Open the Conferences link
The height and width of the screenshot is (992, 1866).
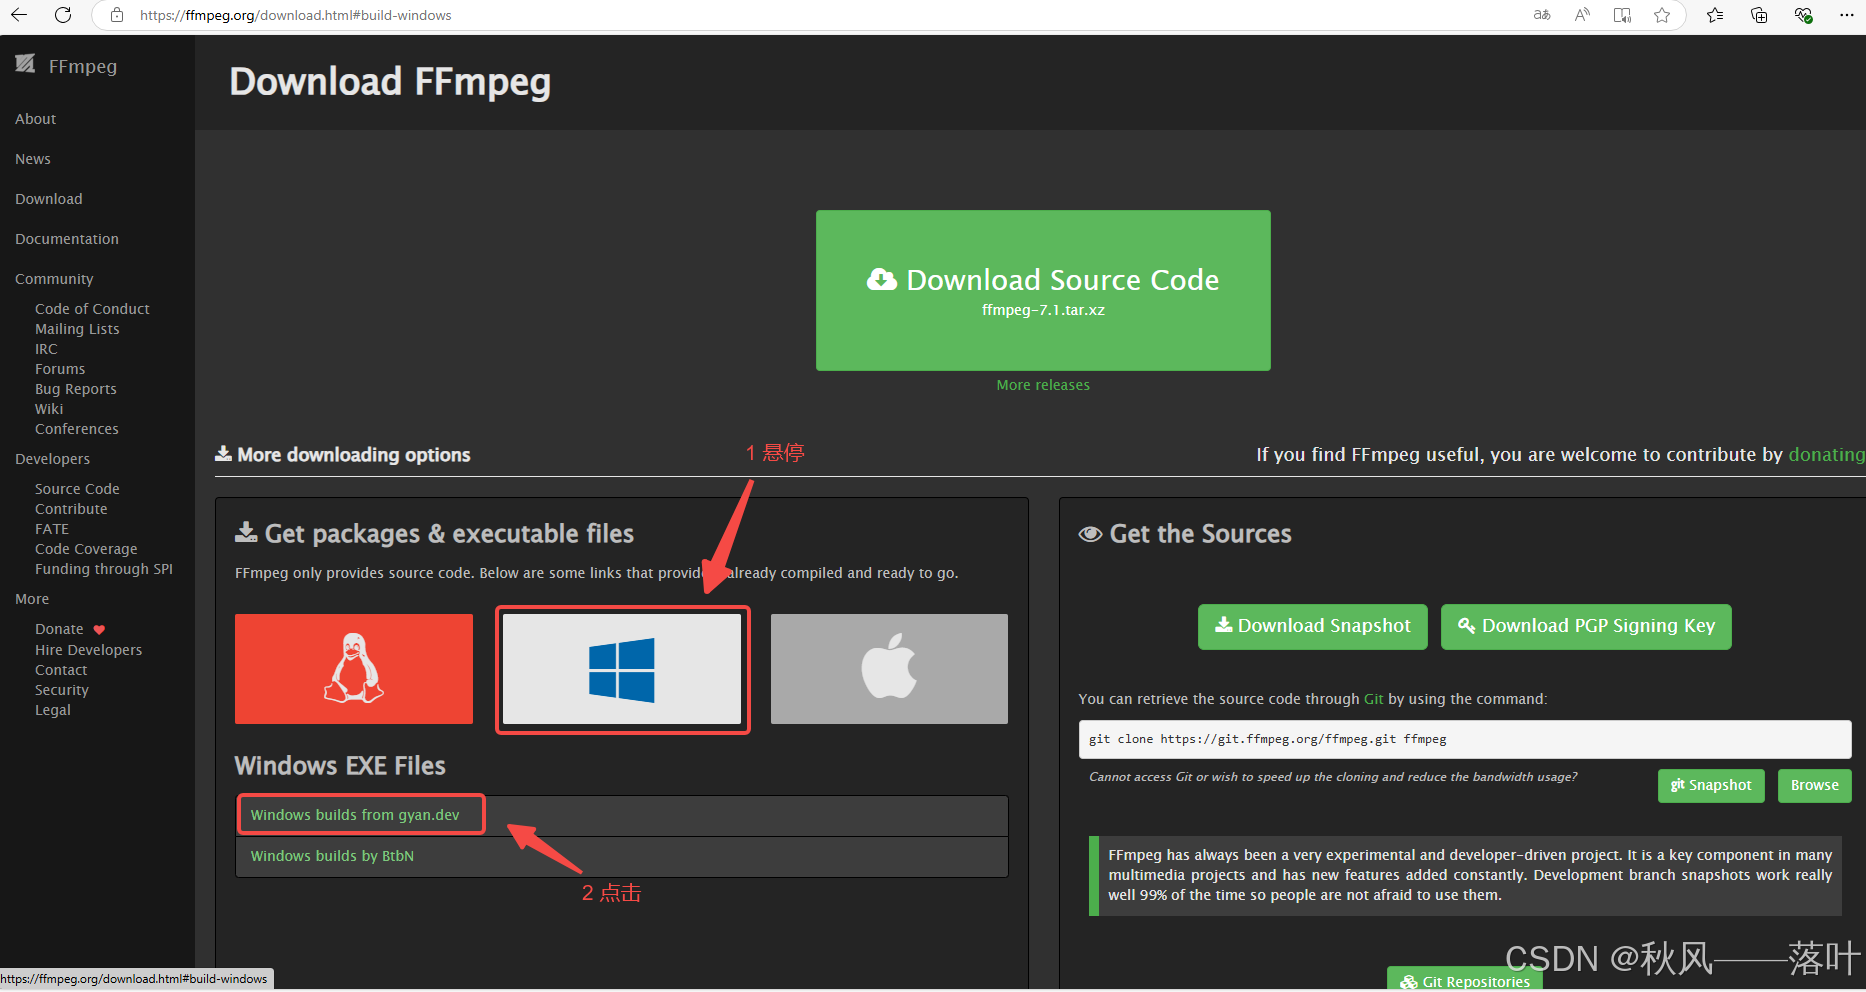[x=77, y=429]
